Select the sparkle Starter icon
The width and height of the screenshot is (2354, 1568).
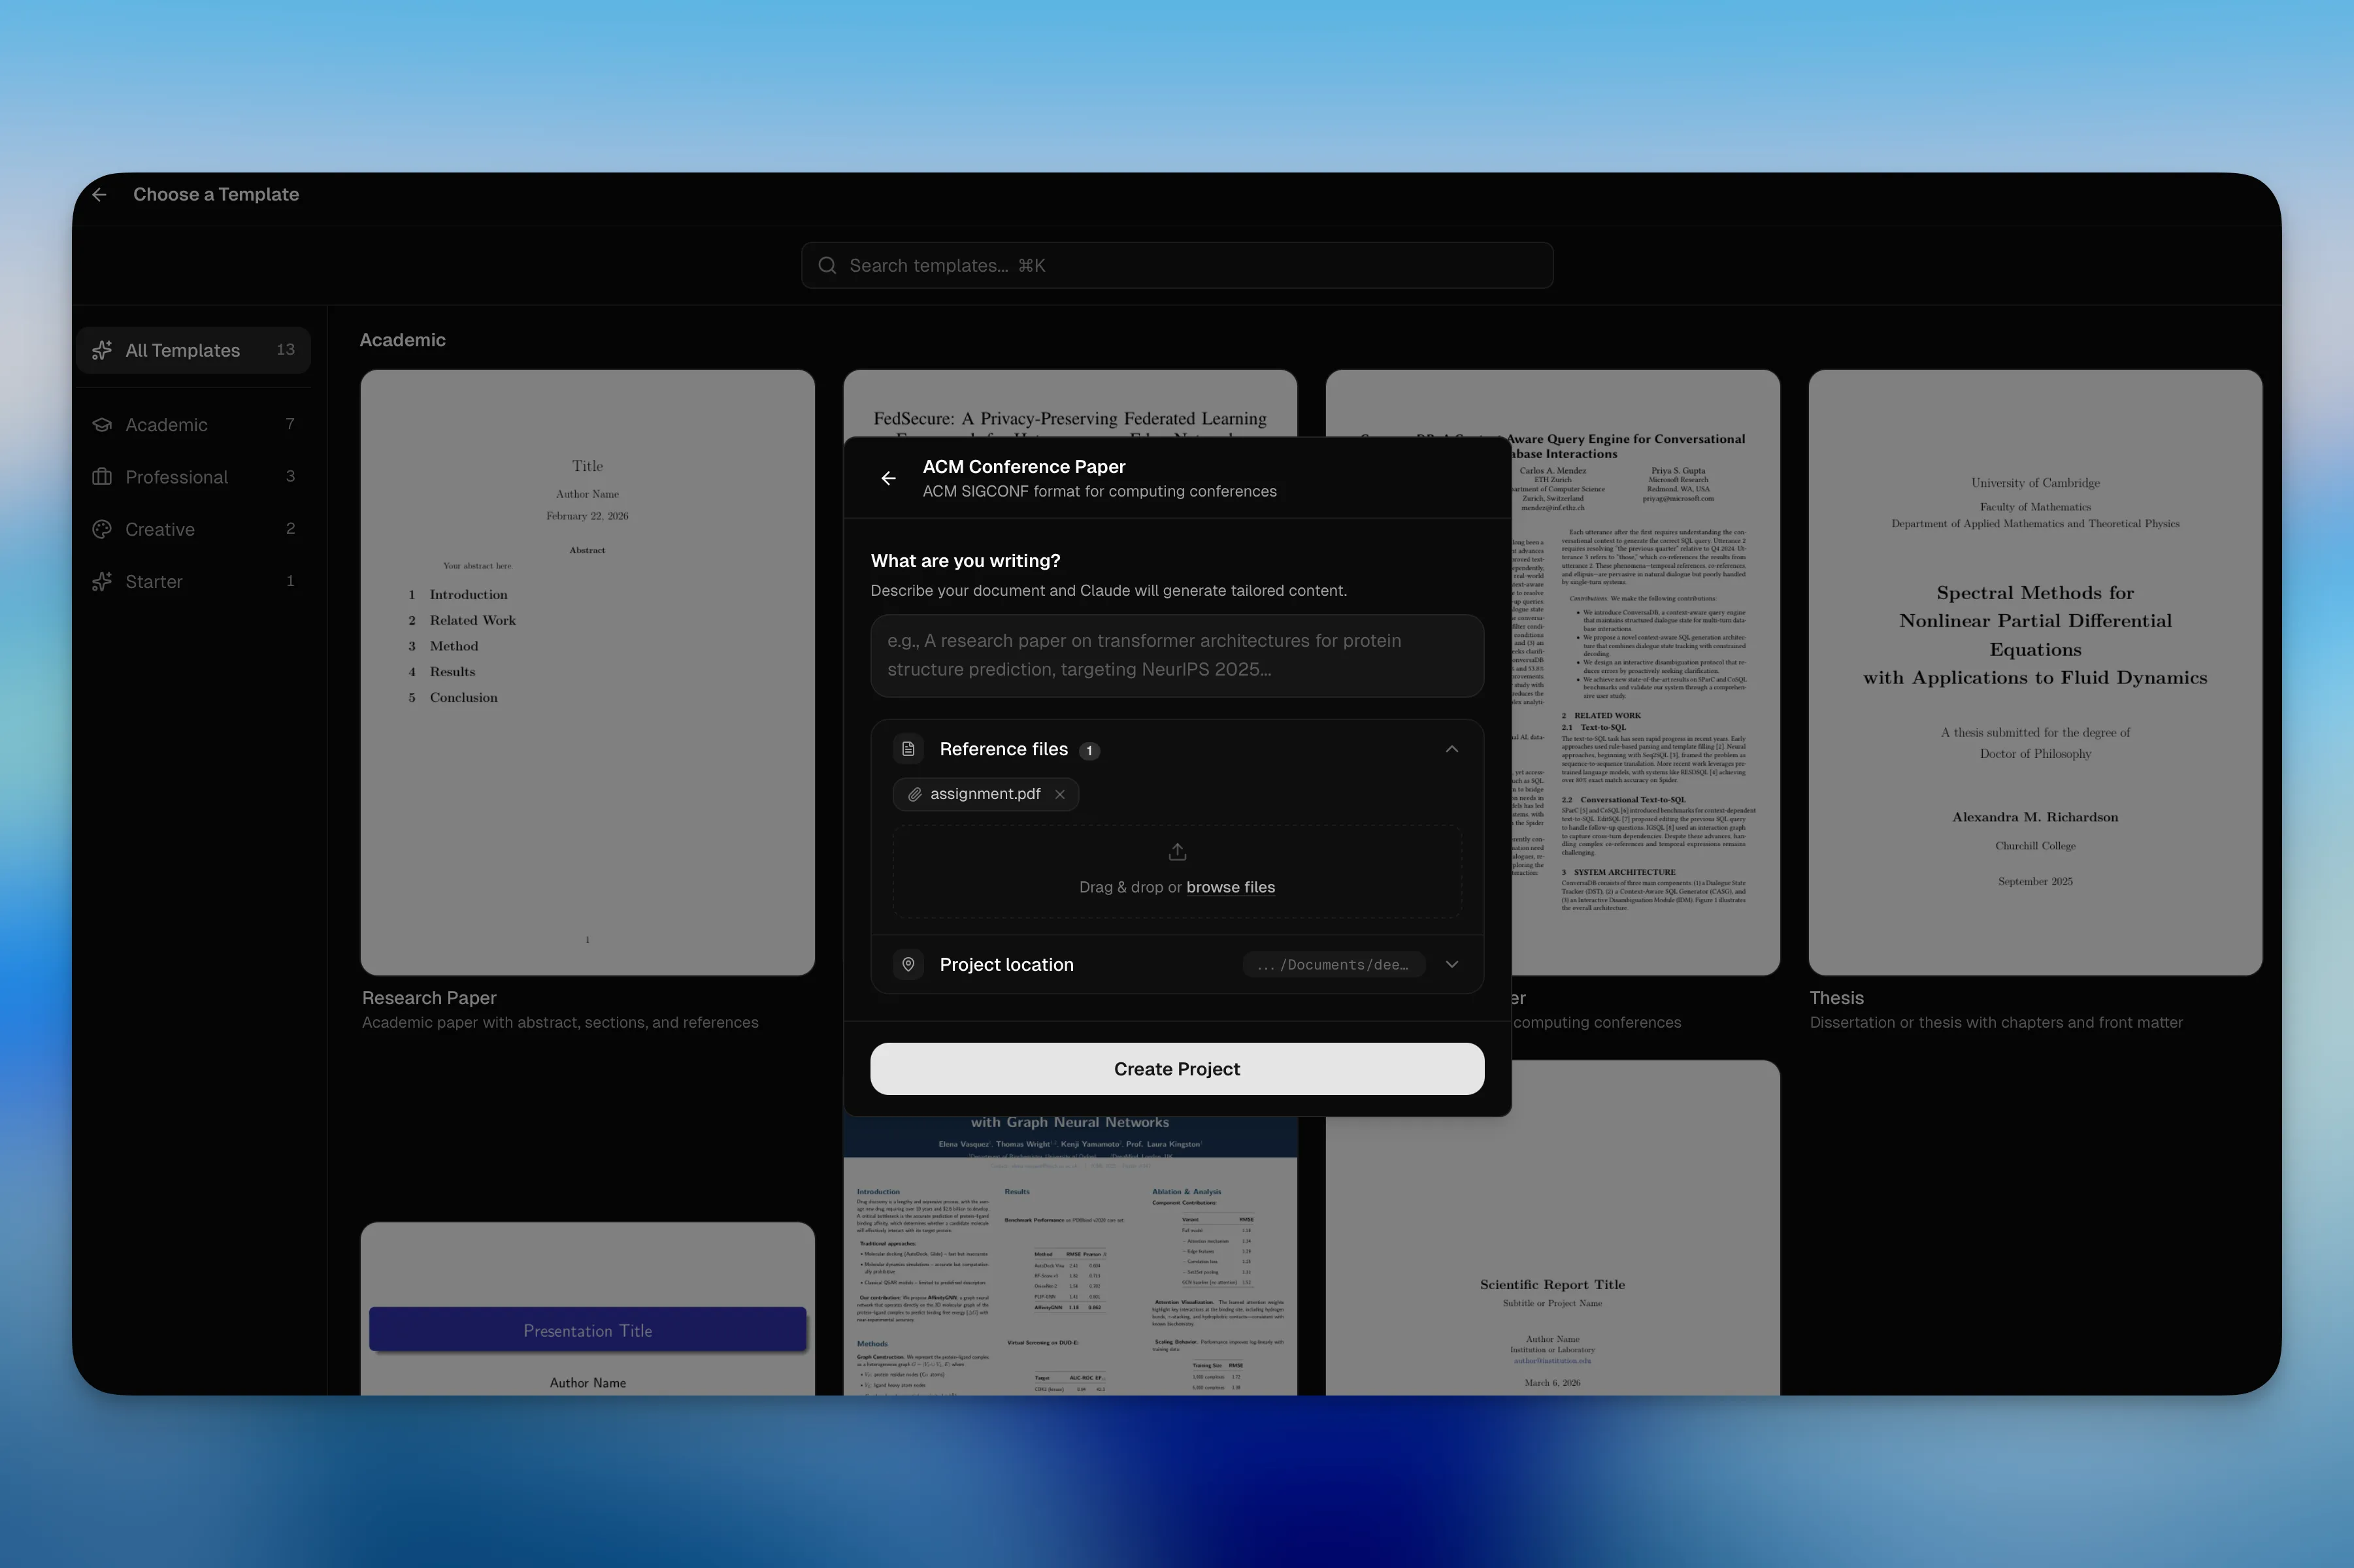tap(103, 581)
